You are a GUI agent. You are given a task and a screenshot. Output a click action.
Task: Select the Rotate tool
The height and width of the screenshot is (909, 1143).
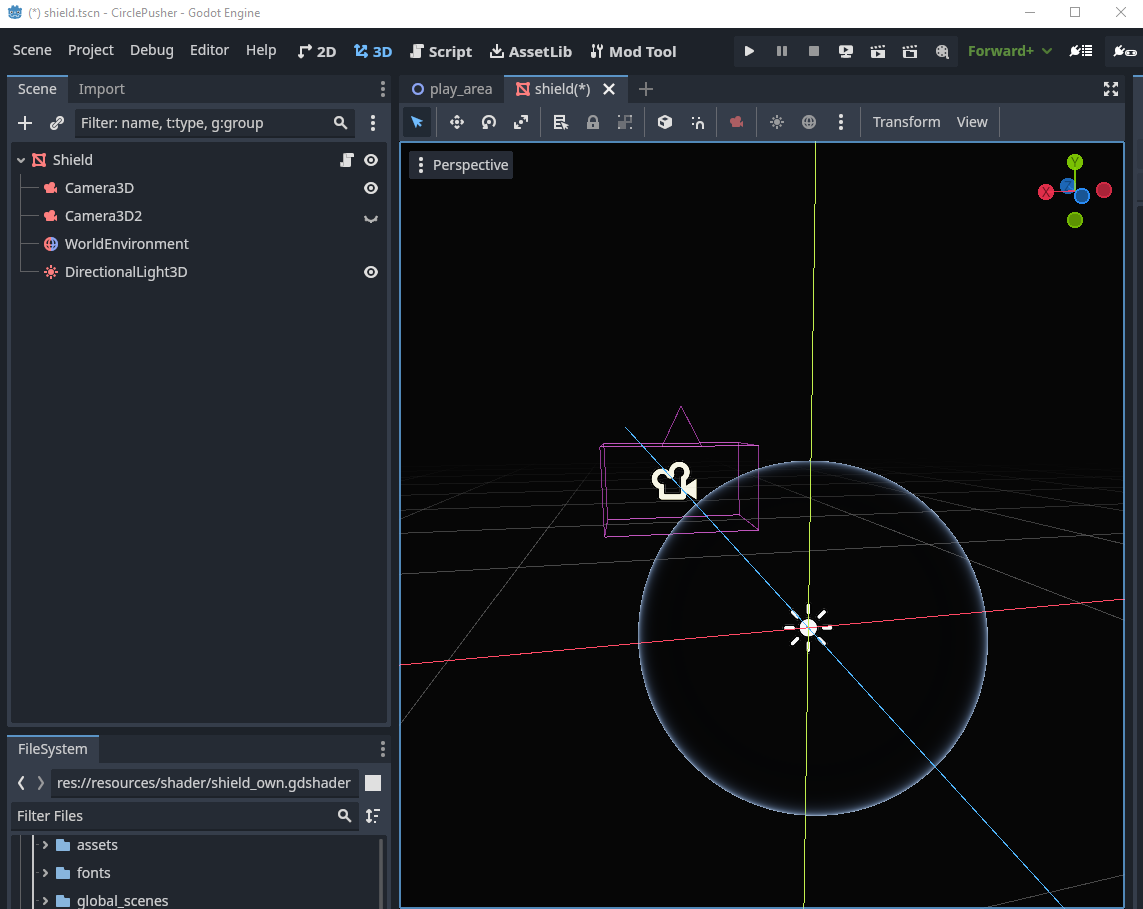coord(489,121)
